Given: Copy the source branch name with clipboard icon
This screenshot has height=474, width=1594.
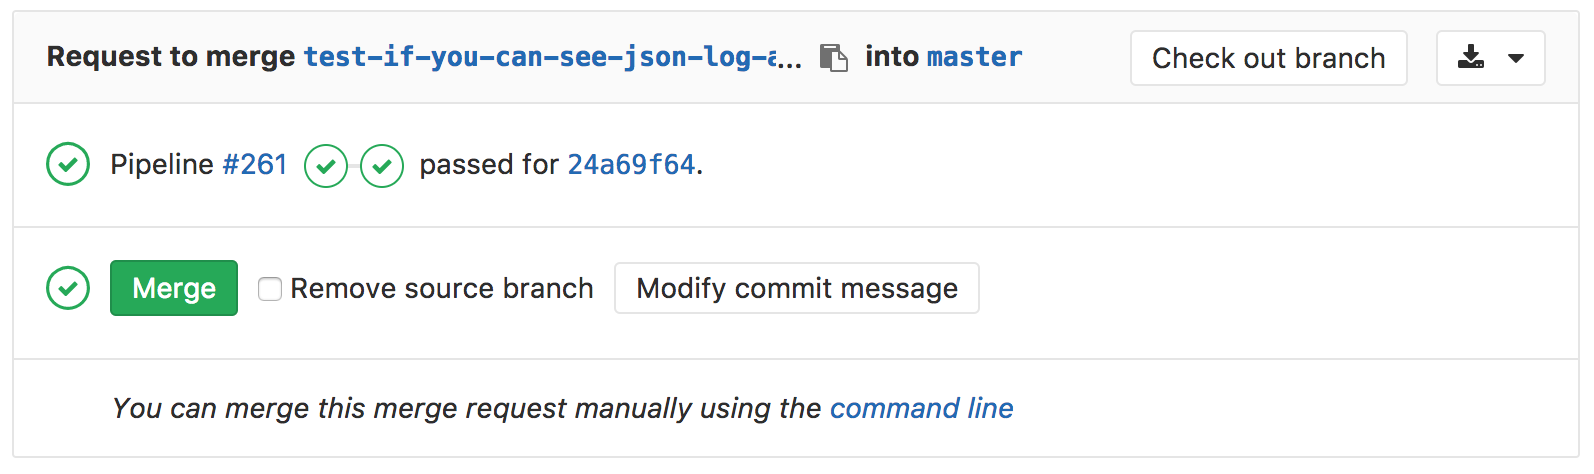Looking at the screenshot, I should click(x=833, y=58).
